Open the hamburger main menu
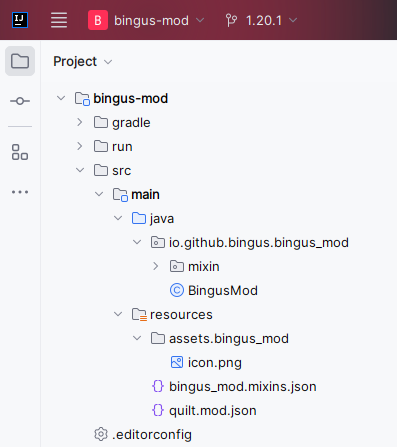Image resolution: width=397 pixels, height=447 pixels. pyautogui.click(x=59, y=20)
